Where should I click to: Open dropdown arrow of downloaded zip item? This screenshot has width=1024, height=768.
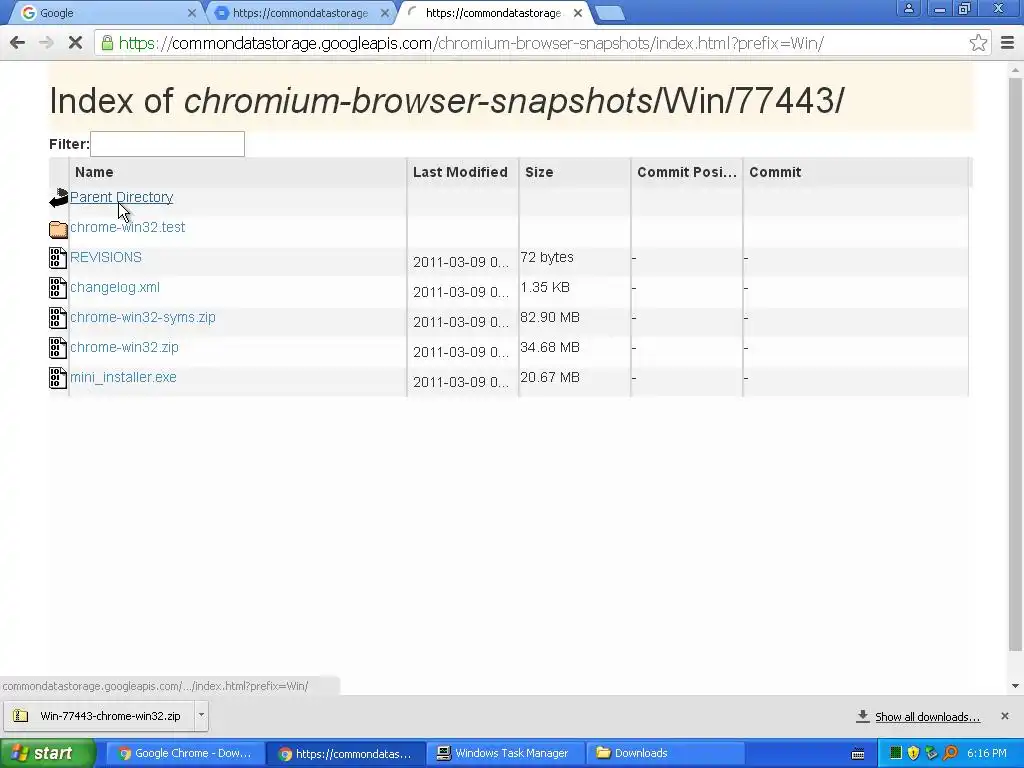(x=201, y=715)
